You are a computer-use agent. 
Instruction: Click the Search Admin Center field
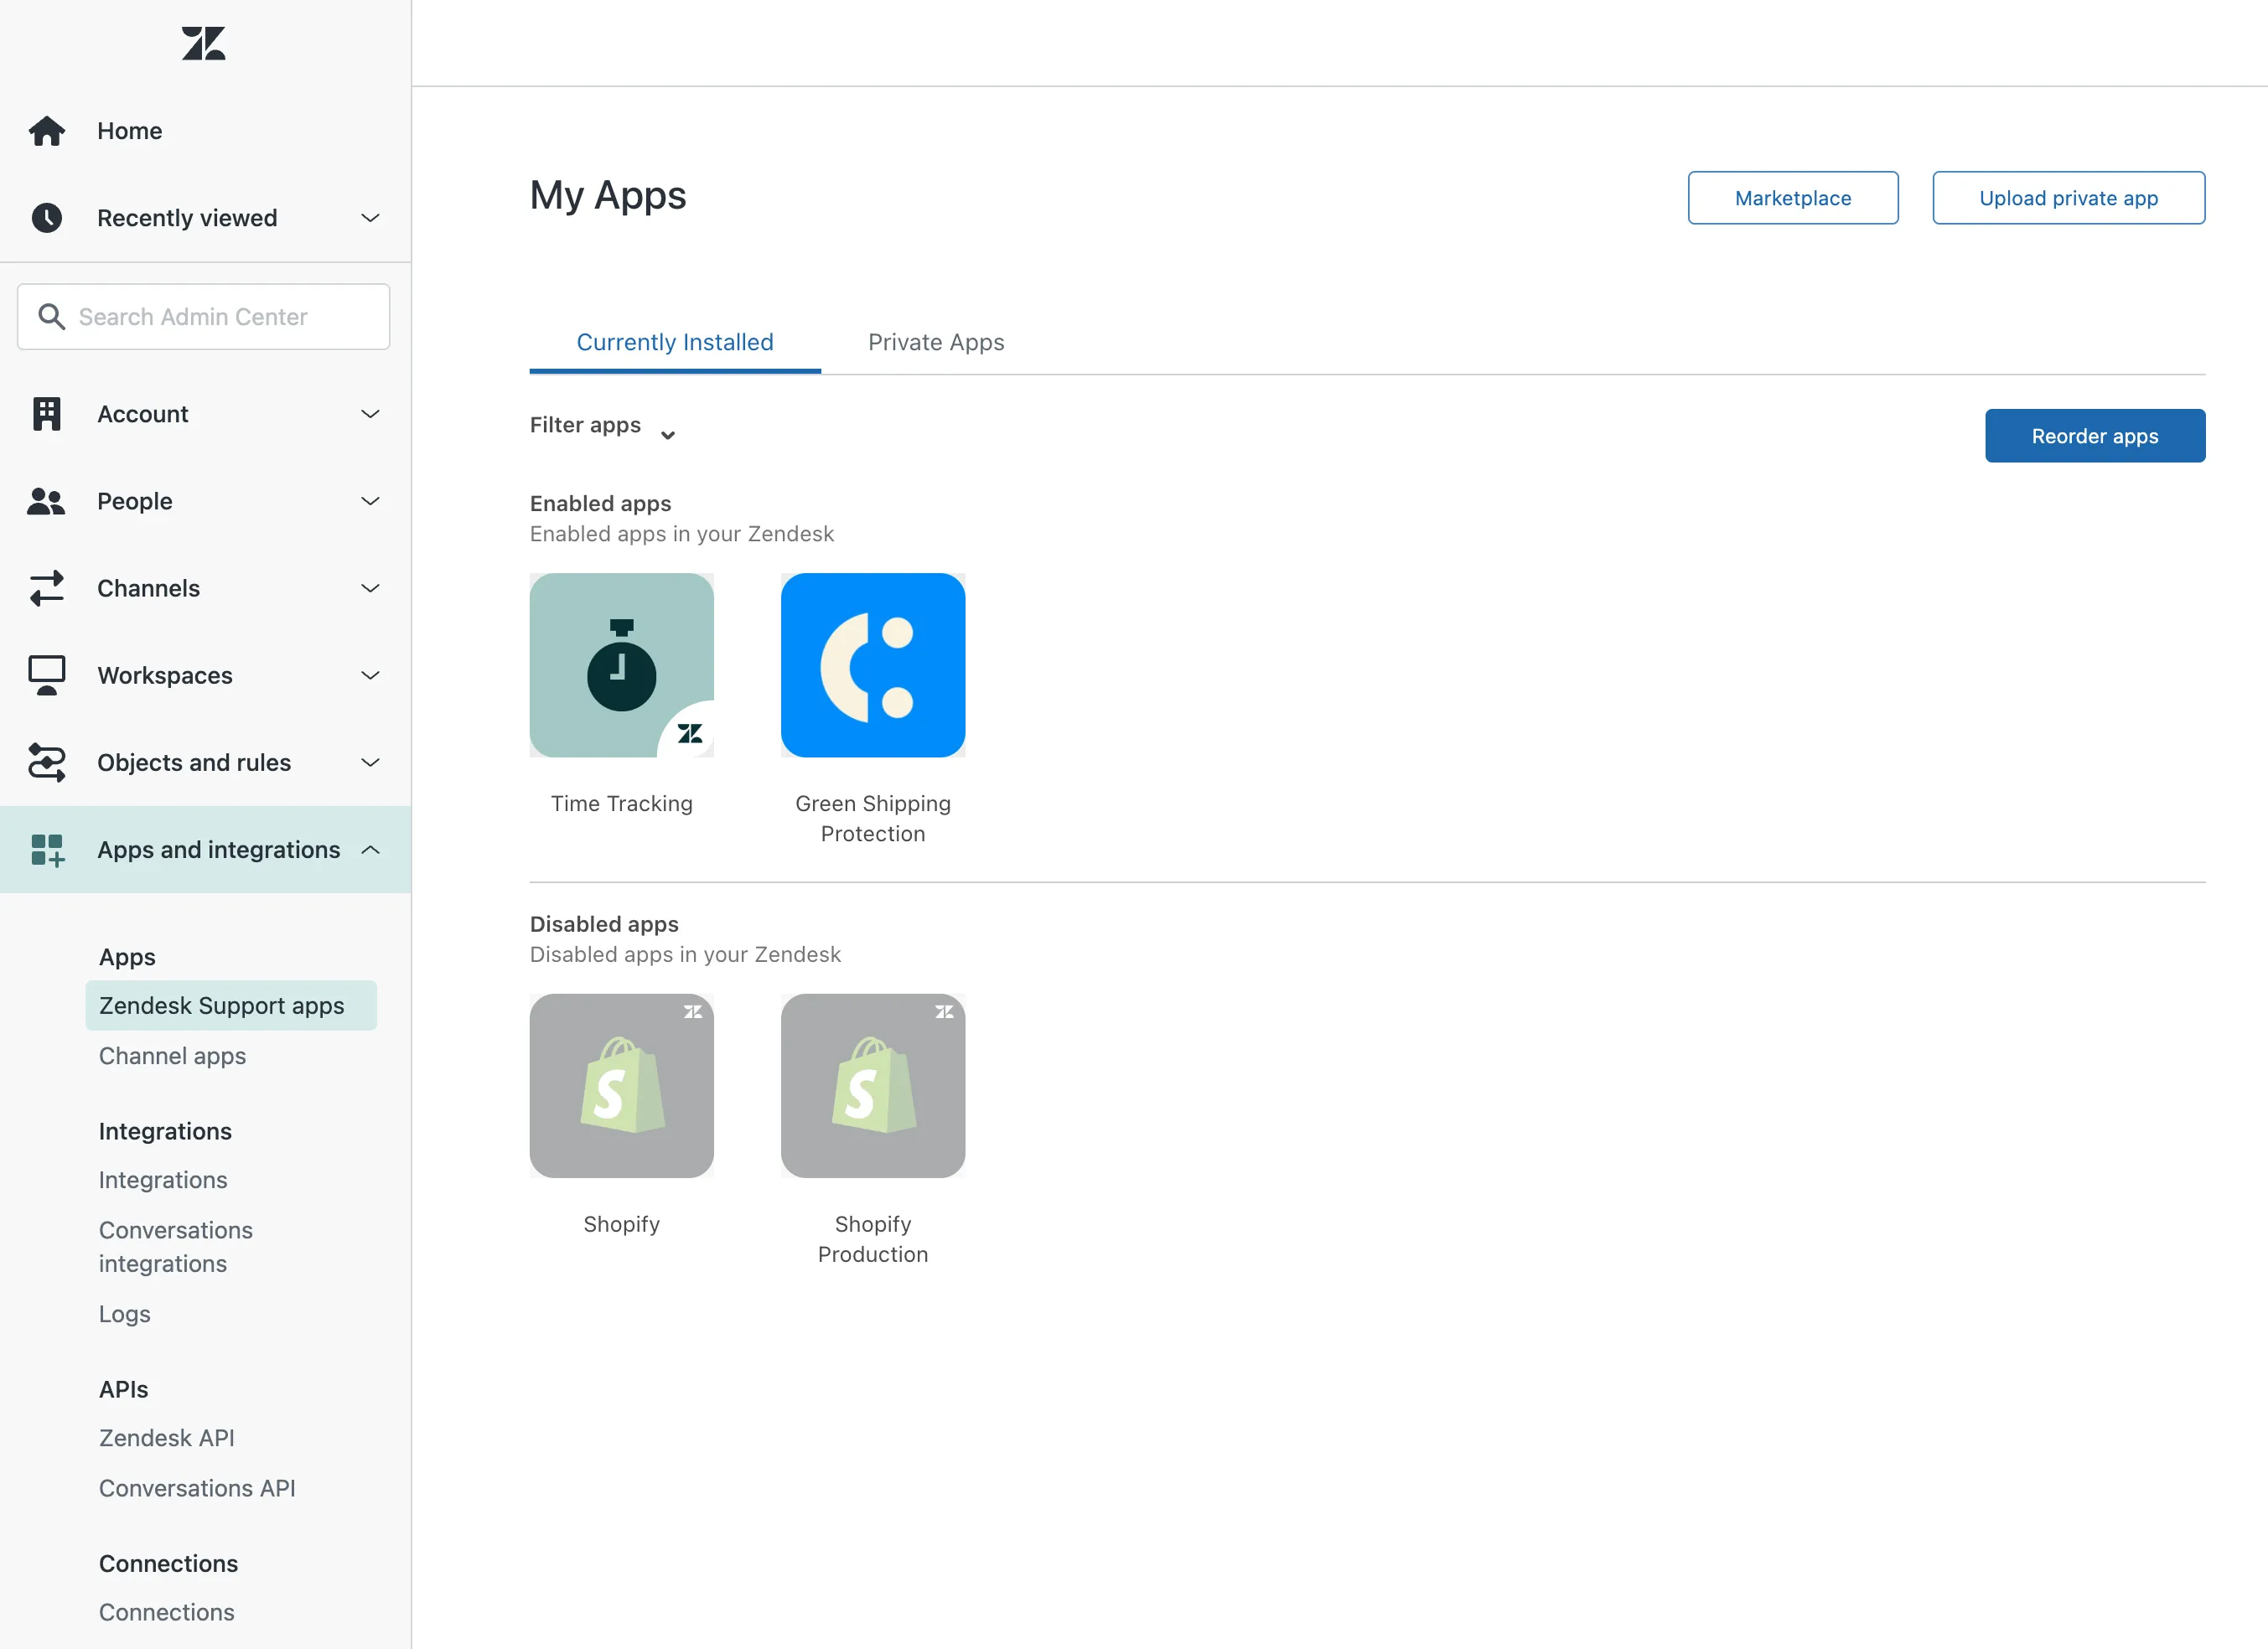[203, 315]
